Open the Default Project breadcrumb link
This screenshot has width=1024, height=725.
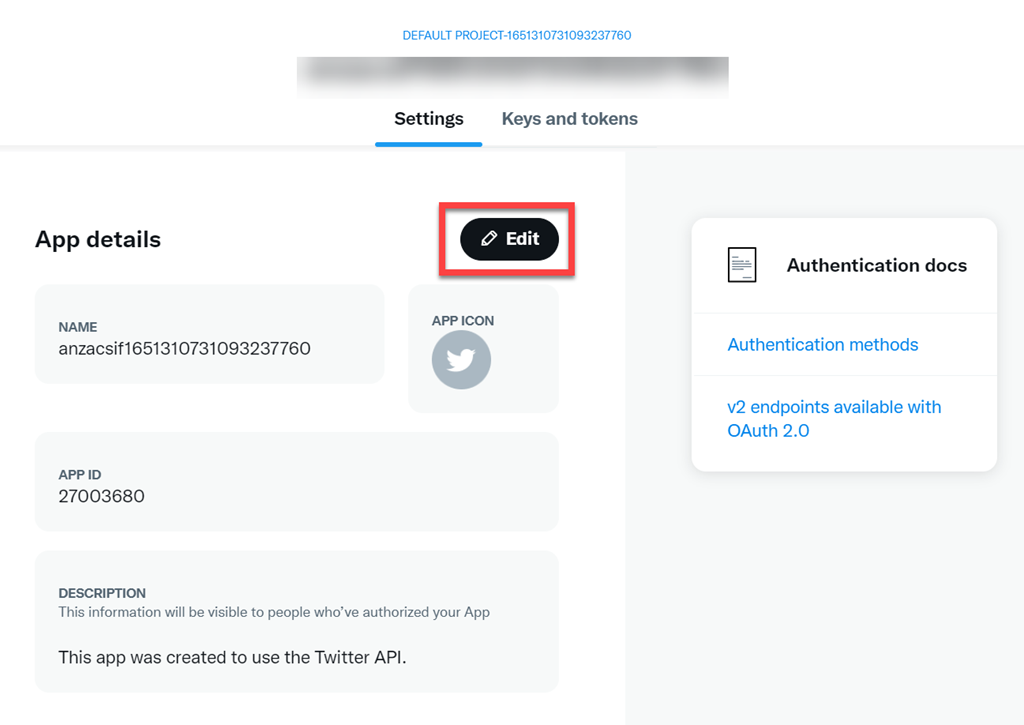516,35
